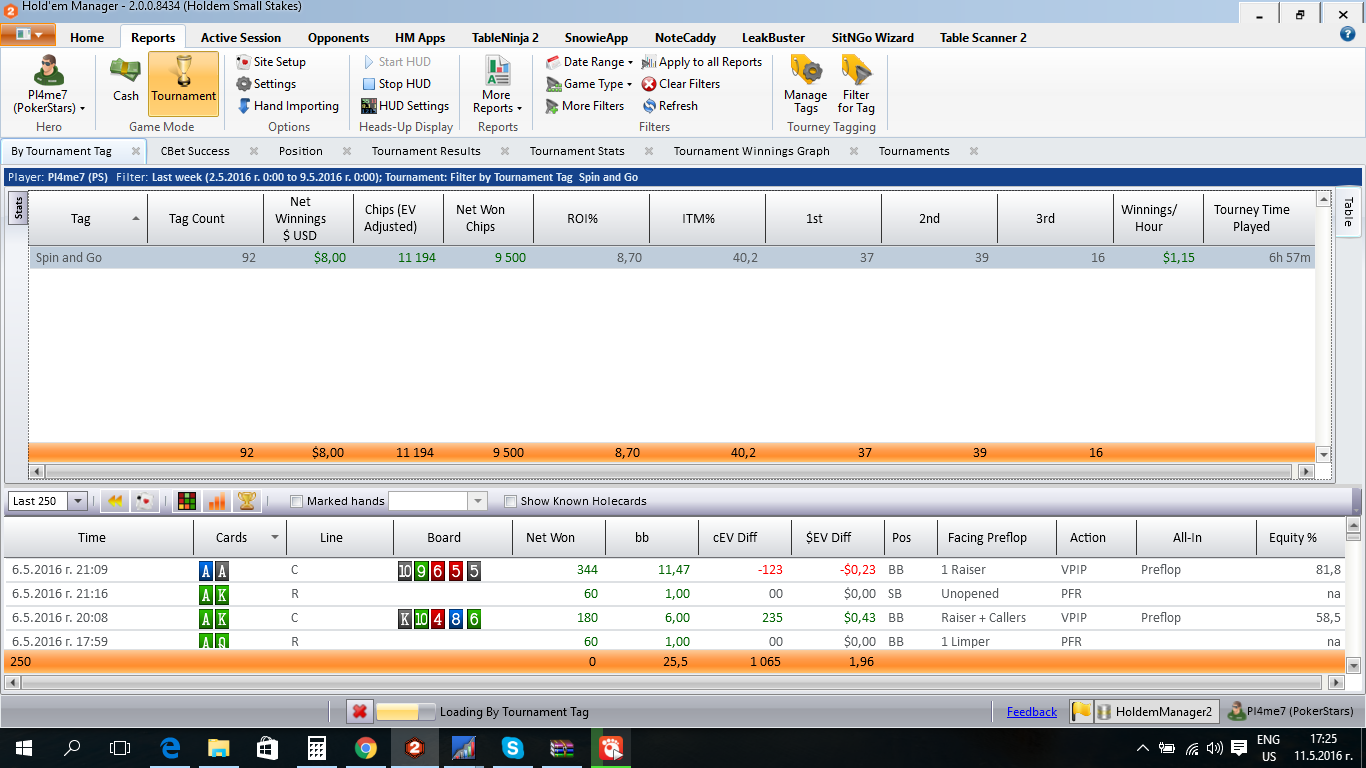Open the hand range grid icon

pos(186,501)
